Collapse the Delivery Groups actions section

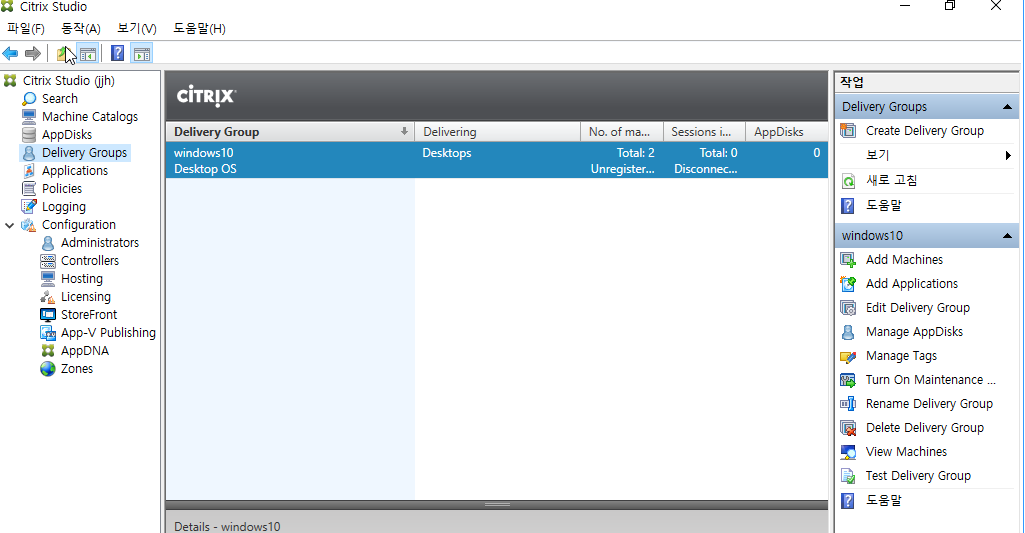click(x=1007, y=107)
